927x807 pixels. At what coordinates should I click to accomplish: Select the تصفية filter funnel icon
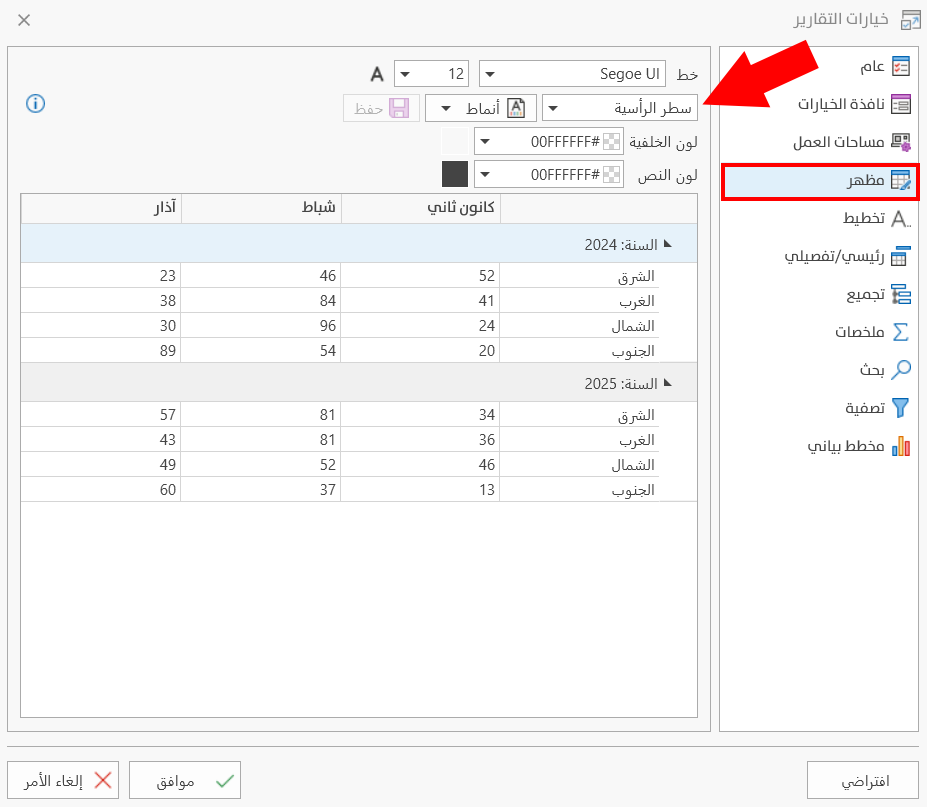900,408
